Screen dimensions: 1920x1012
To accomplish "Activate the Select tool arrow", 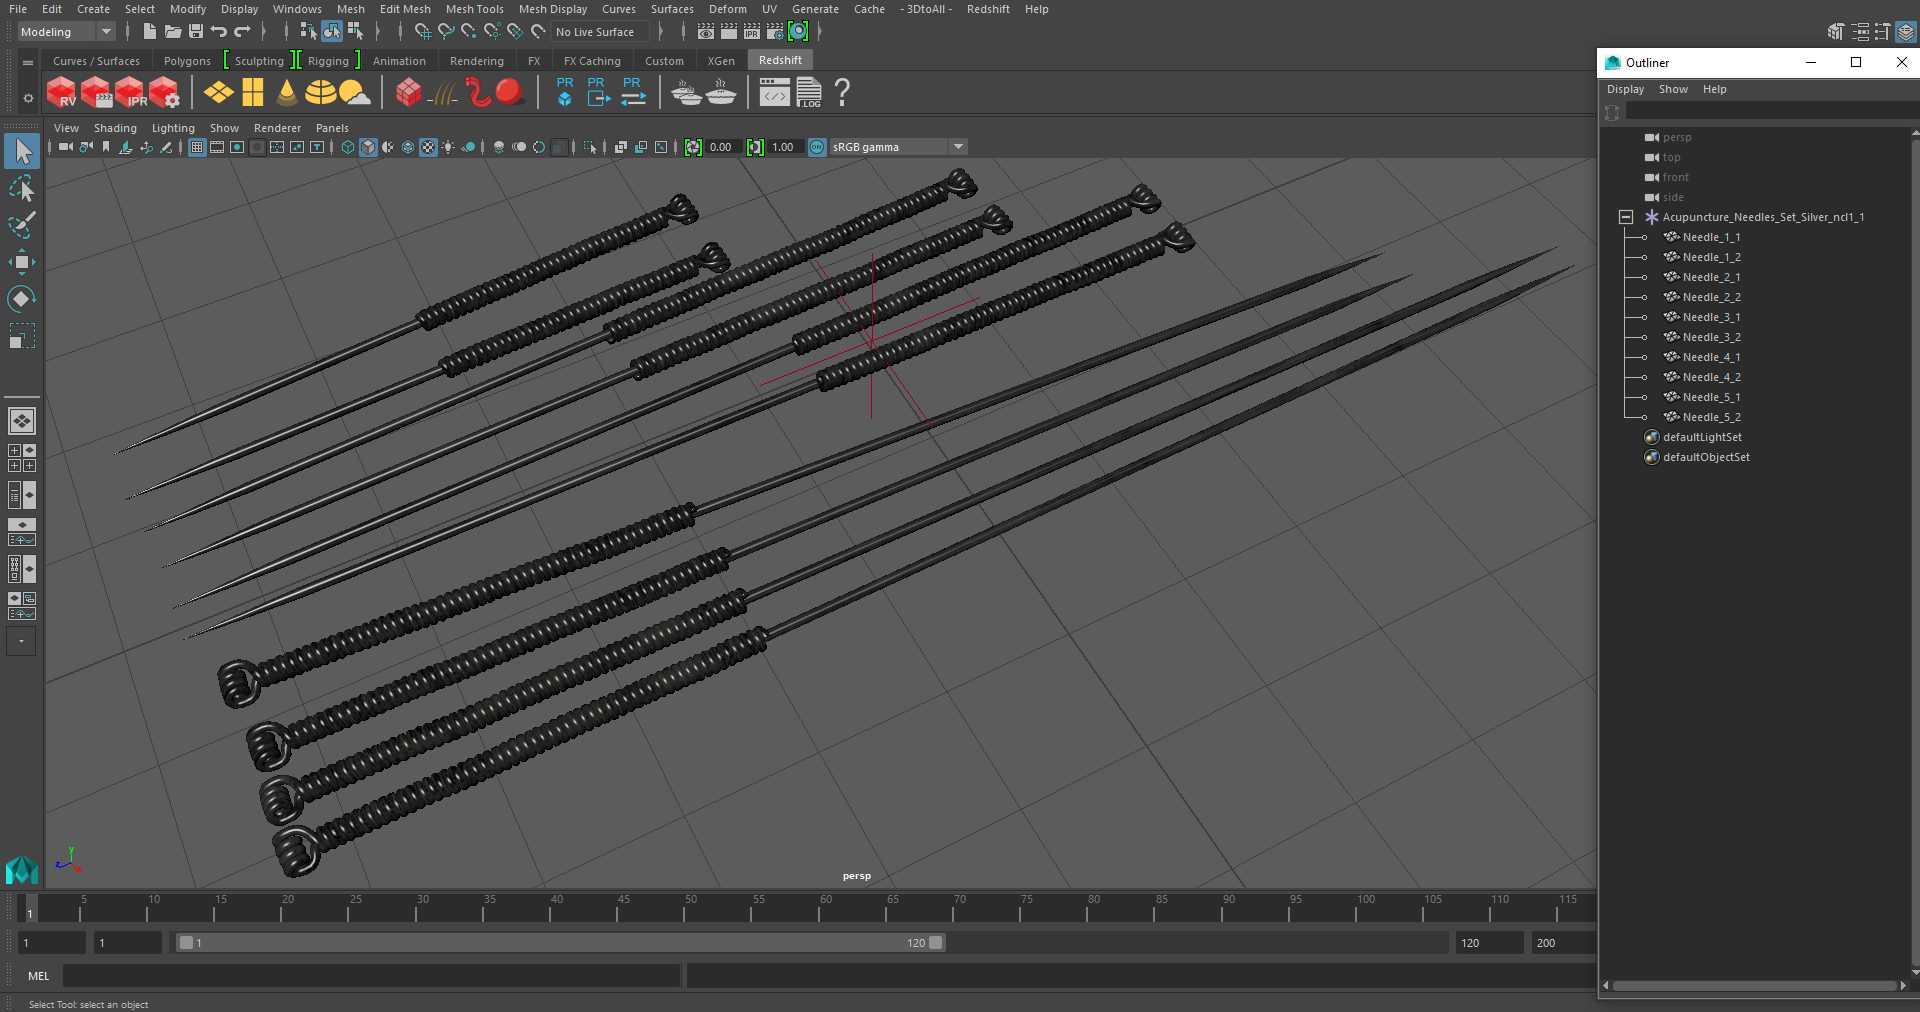I will pos(22,152).
